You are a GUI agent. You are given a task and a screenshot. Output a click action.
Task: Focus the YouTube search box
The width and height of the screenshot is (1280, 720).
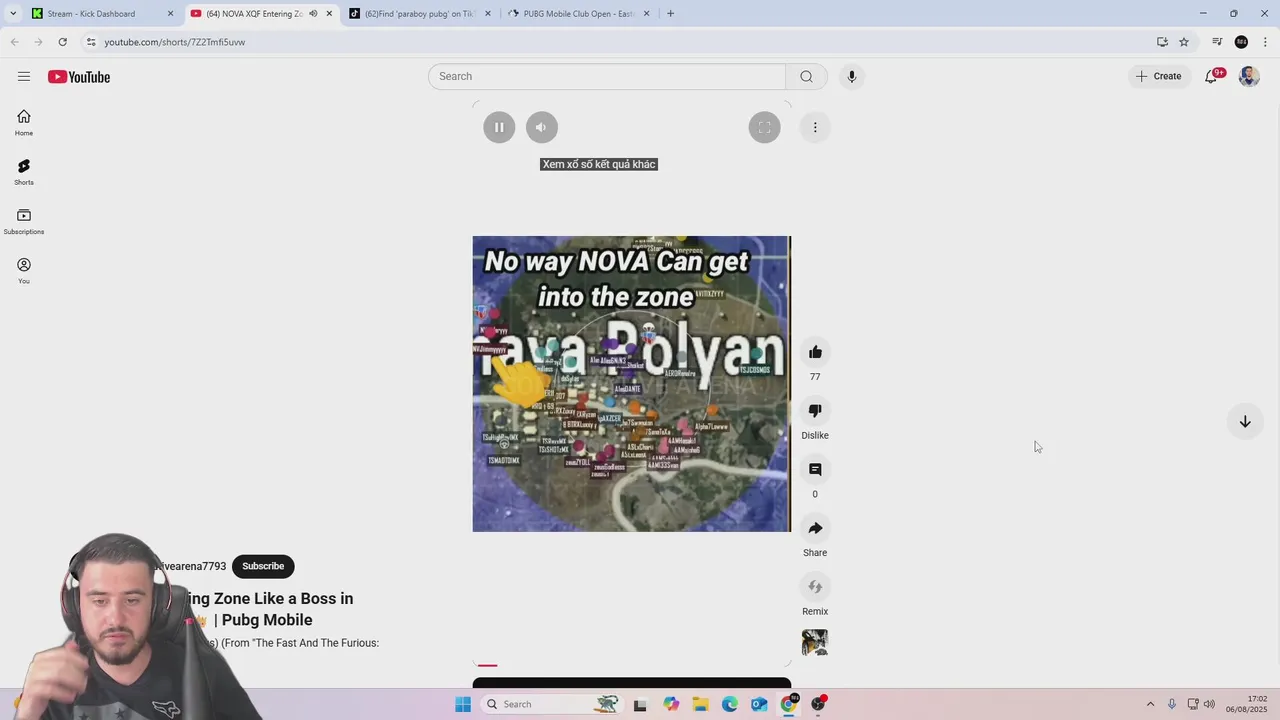tap(607, 76)
